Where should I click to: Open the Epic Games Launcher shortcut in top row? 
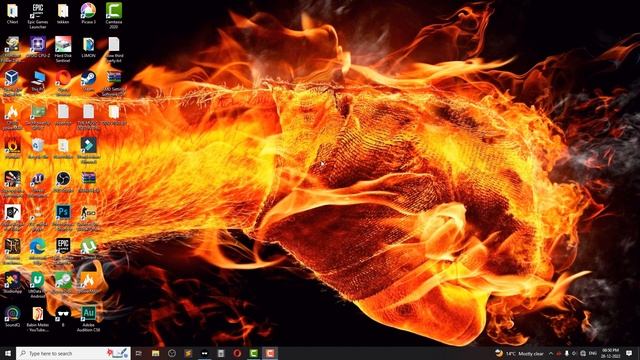click(x=38, y=16)
